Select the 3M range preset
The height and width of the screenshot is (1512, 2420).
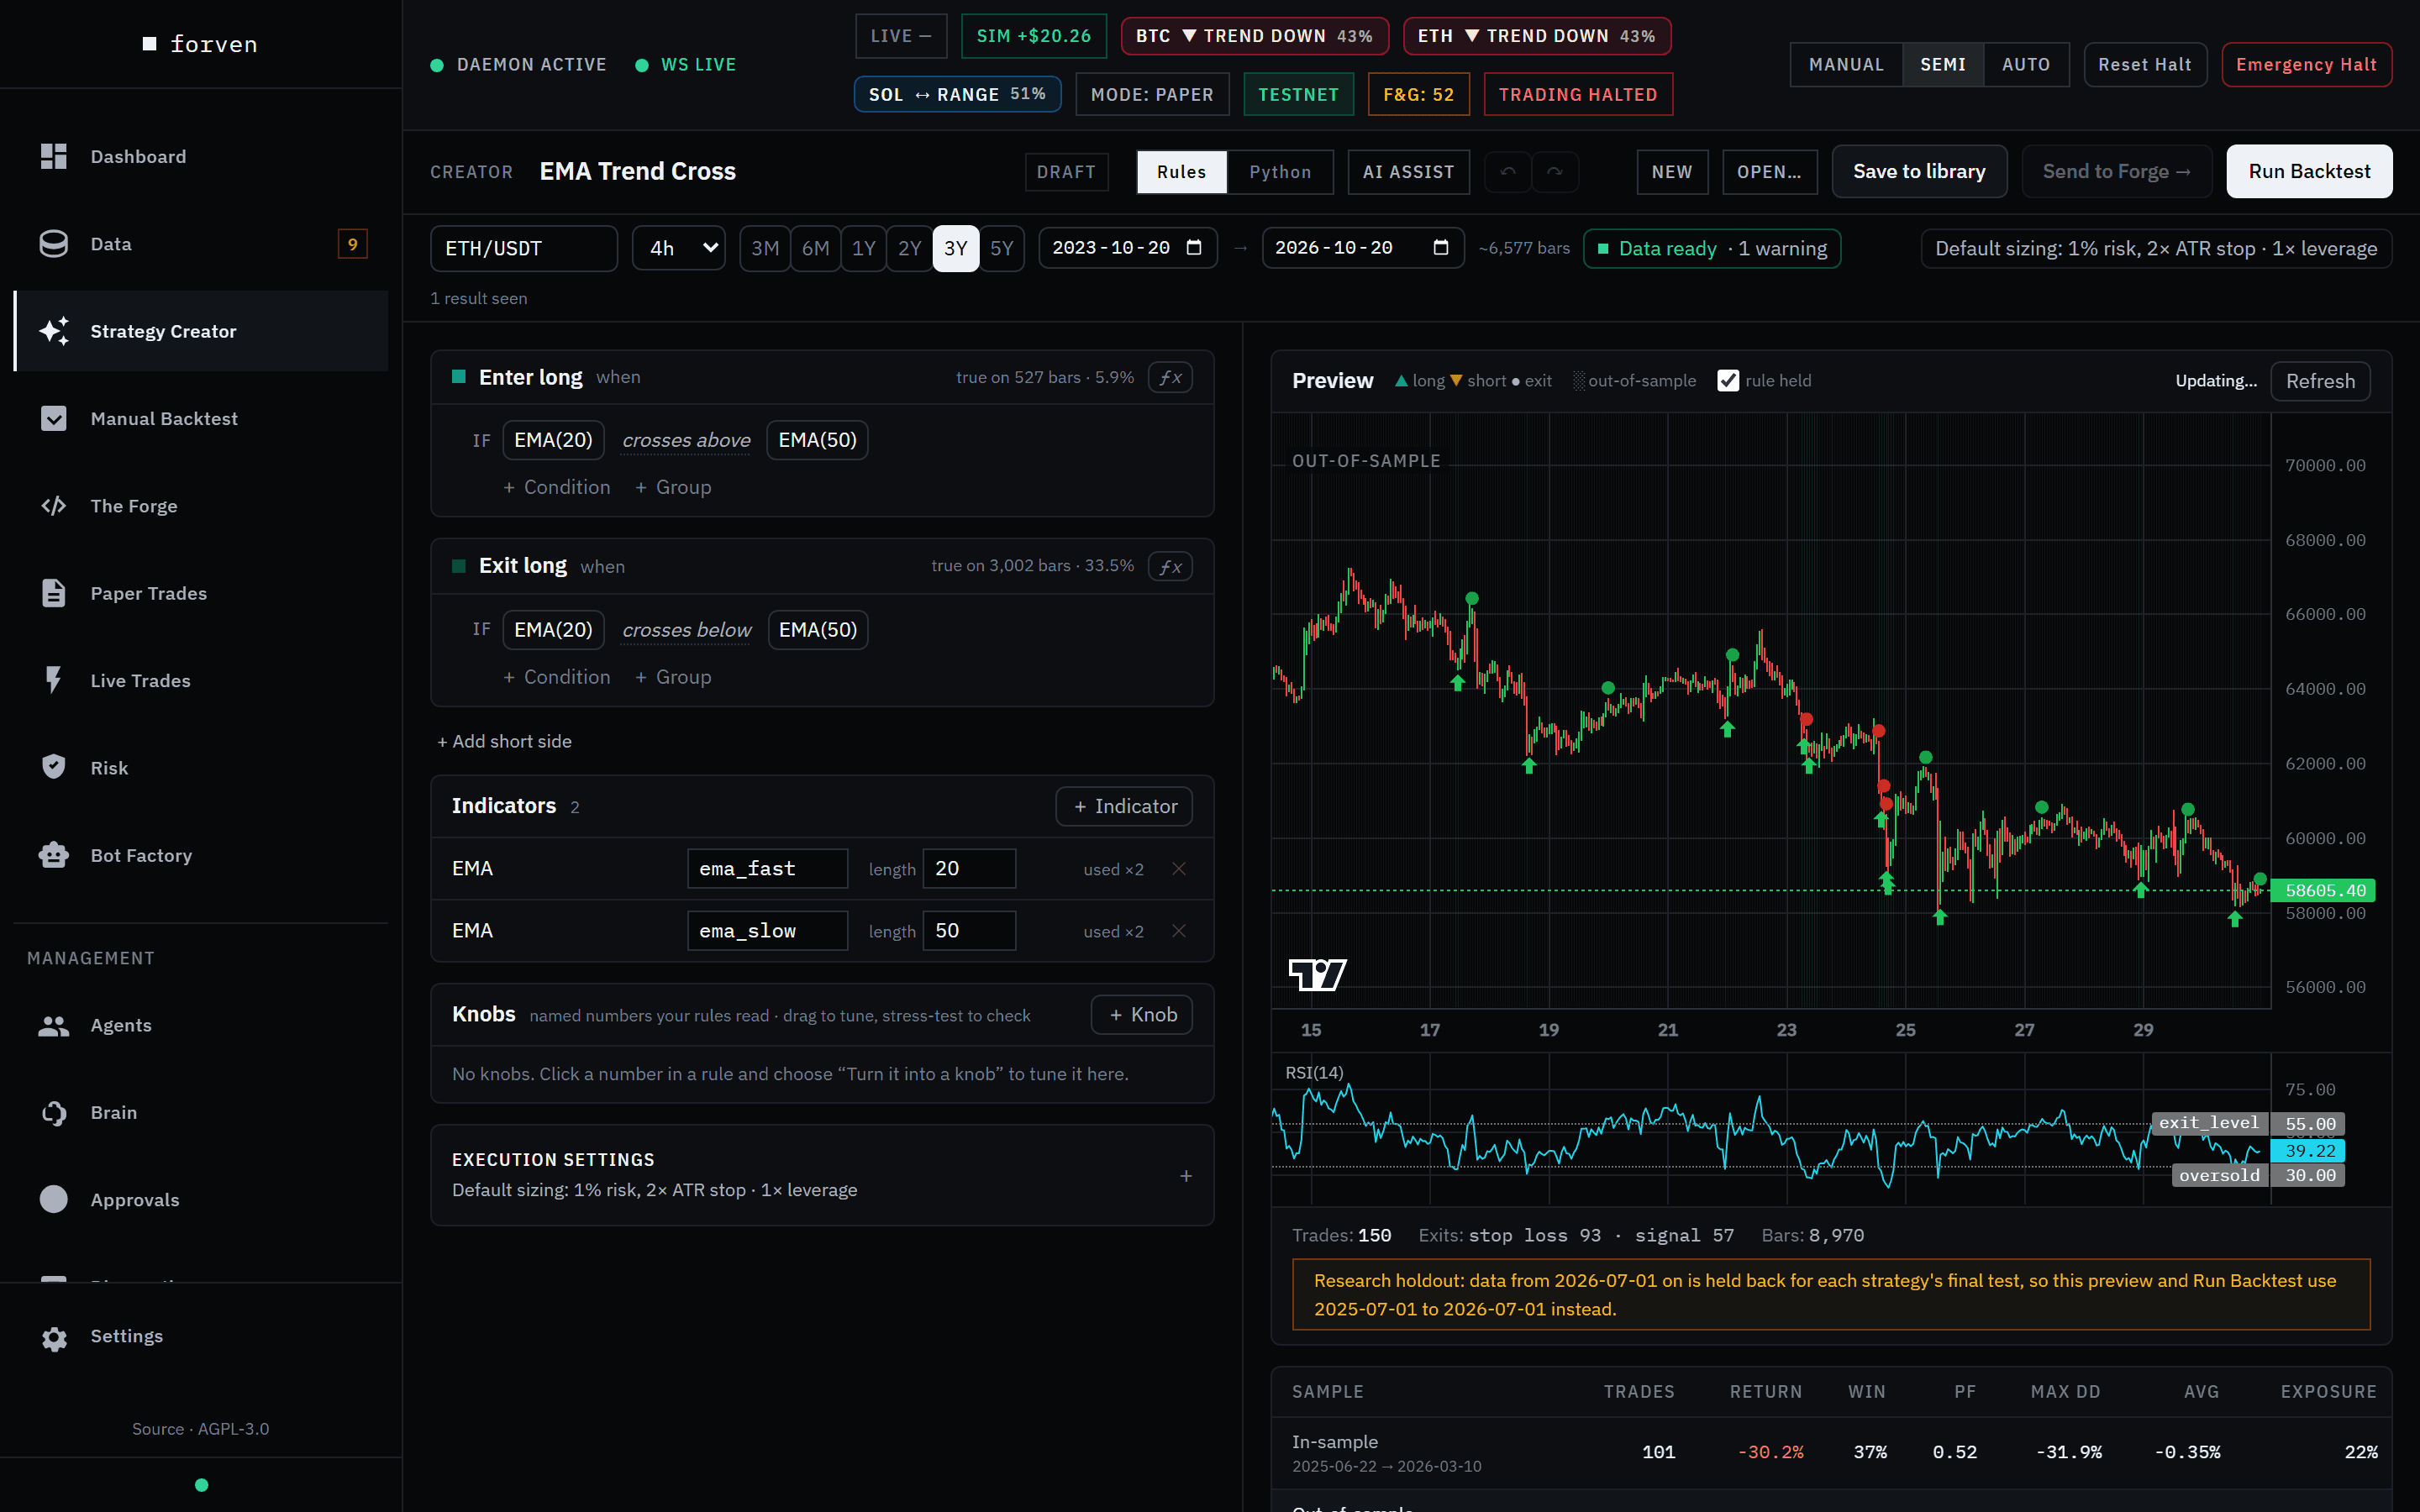(765, 248)
